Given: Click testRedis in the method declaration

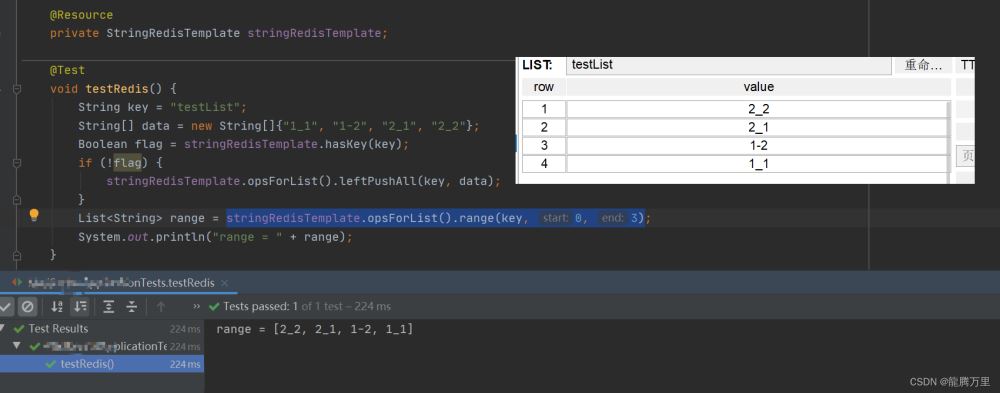Looking at the screenshot, I should [x=117, y=89].
